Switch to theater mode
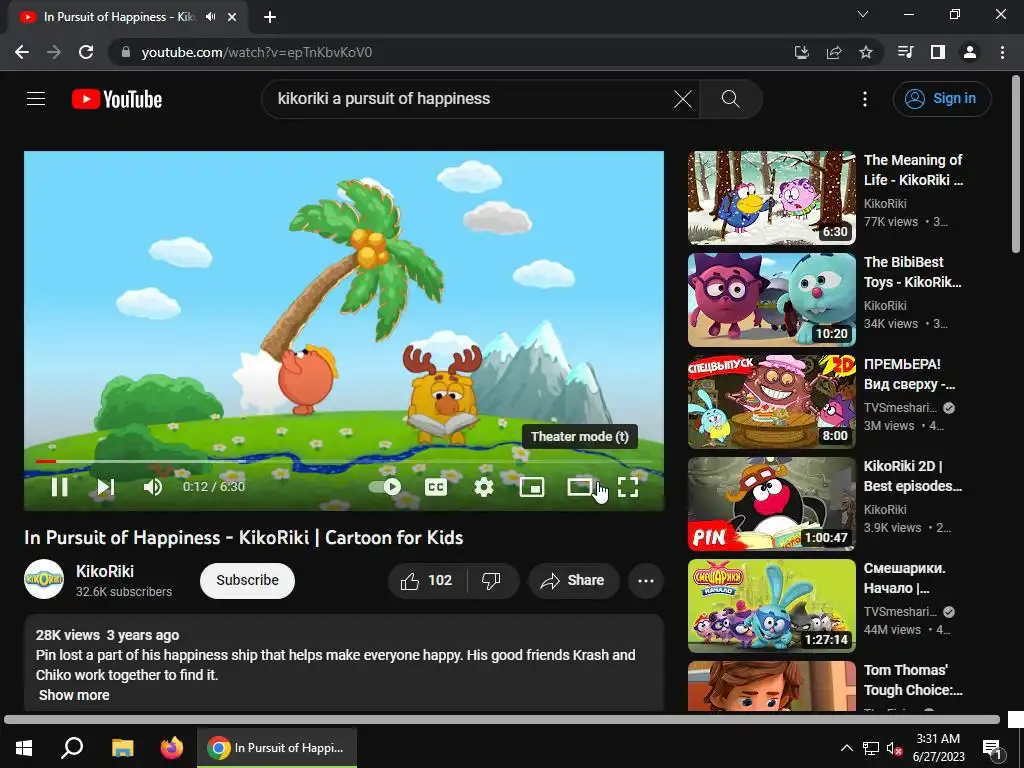Screen dimensions: 1024x768 click(579, 487)
